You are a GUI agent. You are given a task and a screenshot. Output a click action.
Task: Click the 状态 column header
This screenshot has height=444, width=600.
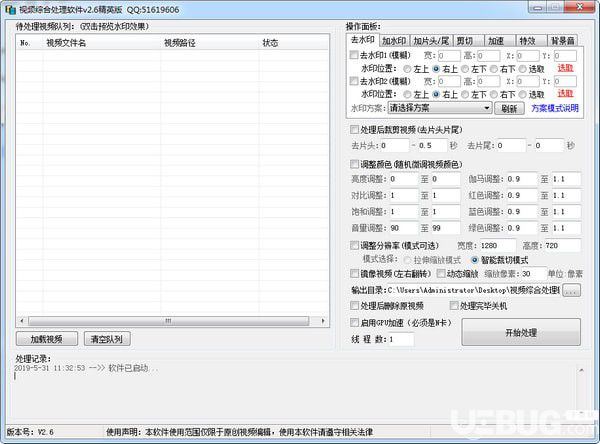[x=293, y=43]
